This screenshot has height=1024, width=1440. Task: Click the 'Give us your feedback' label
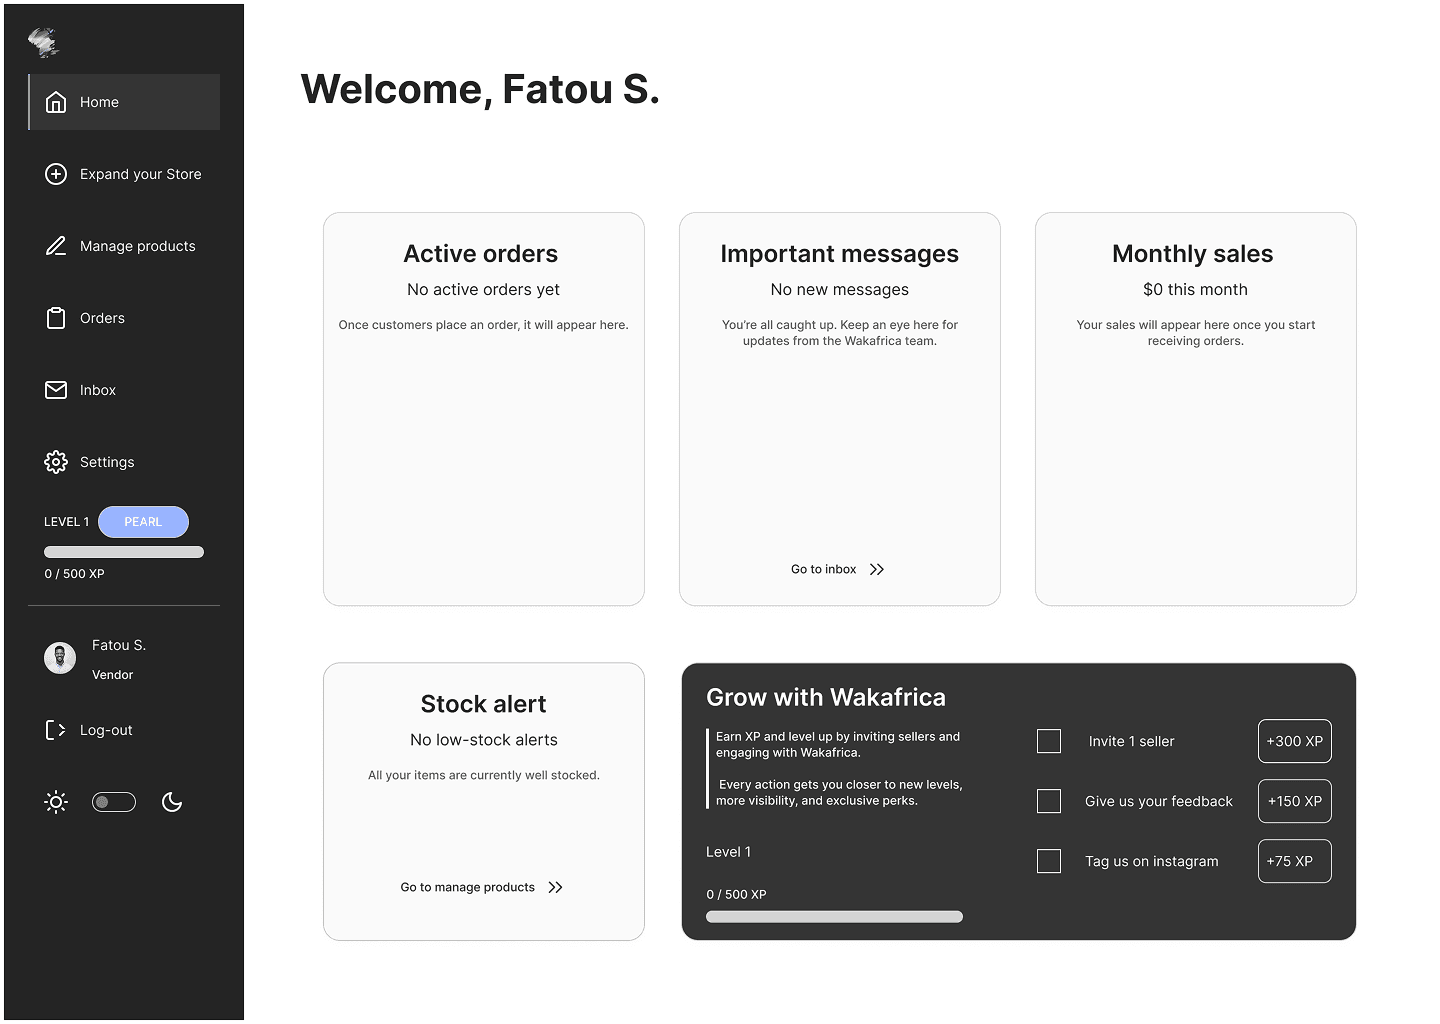(x=1159, y=801)
